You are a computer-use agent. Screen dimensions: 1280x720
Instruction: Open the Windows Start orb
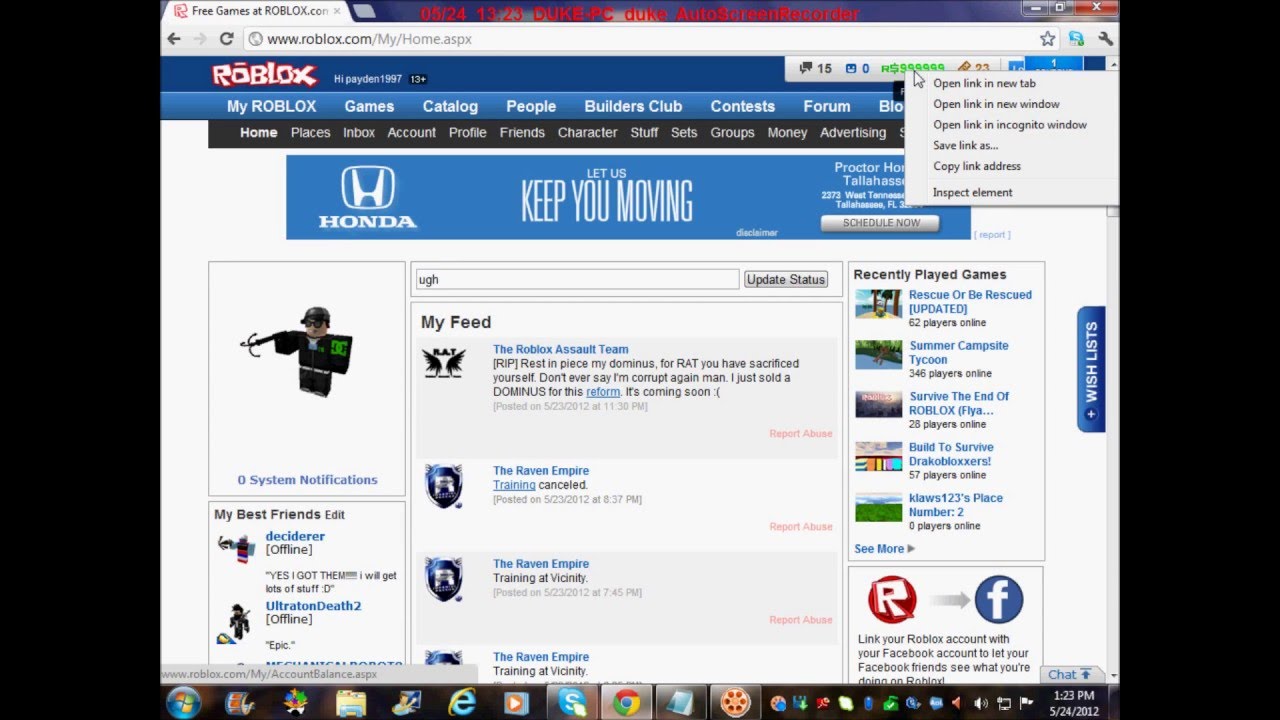point(184,703)
